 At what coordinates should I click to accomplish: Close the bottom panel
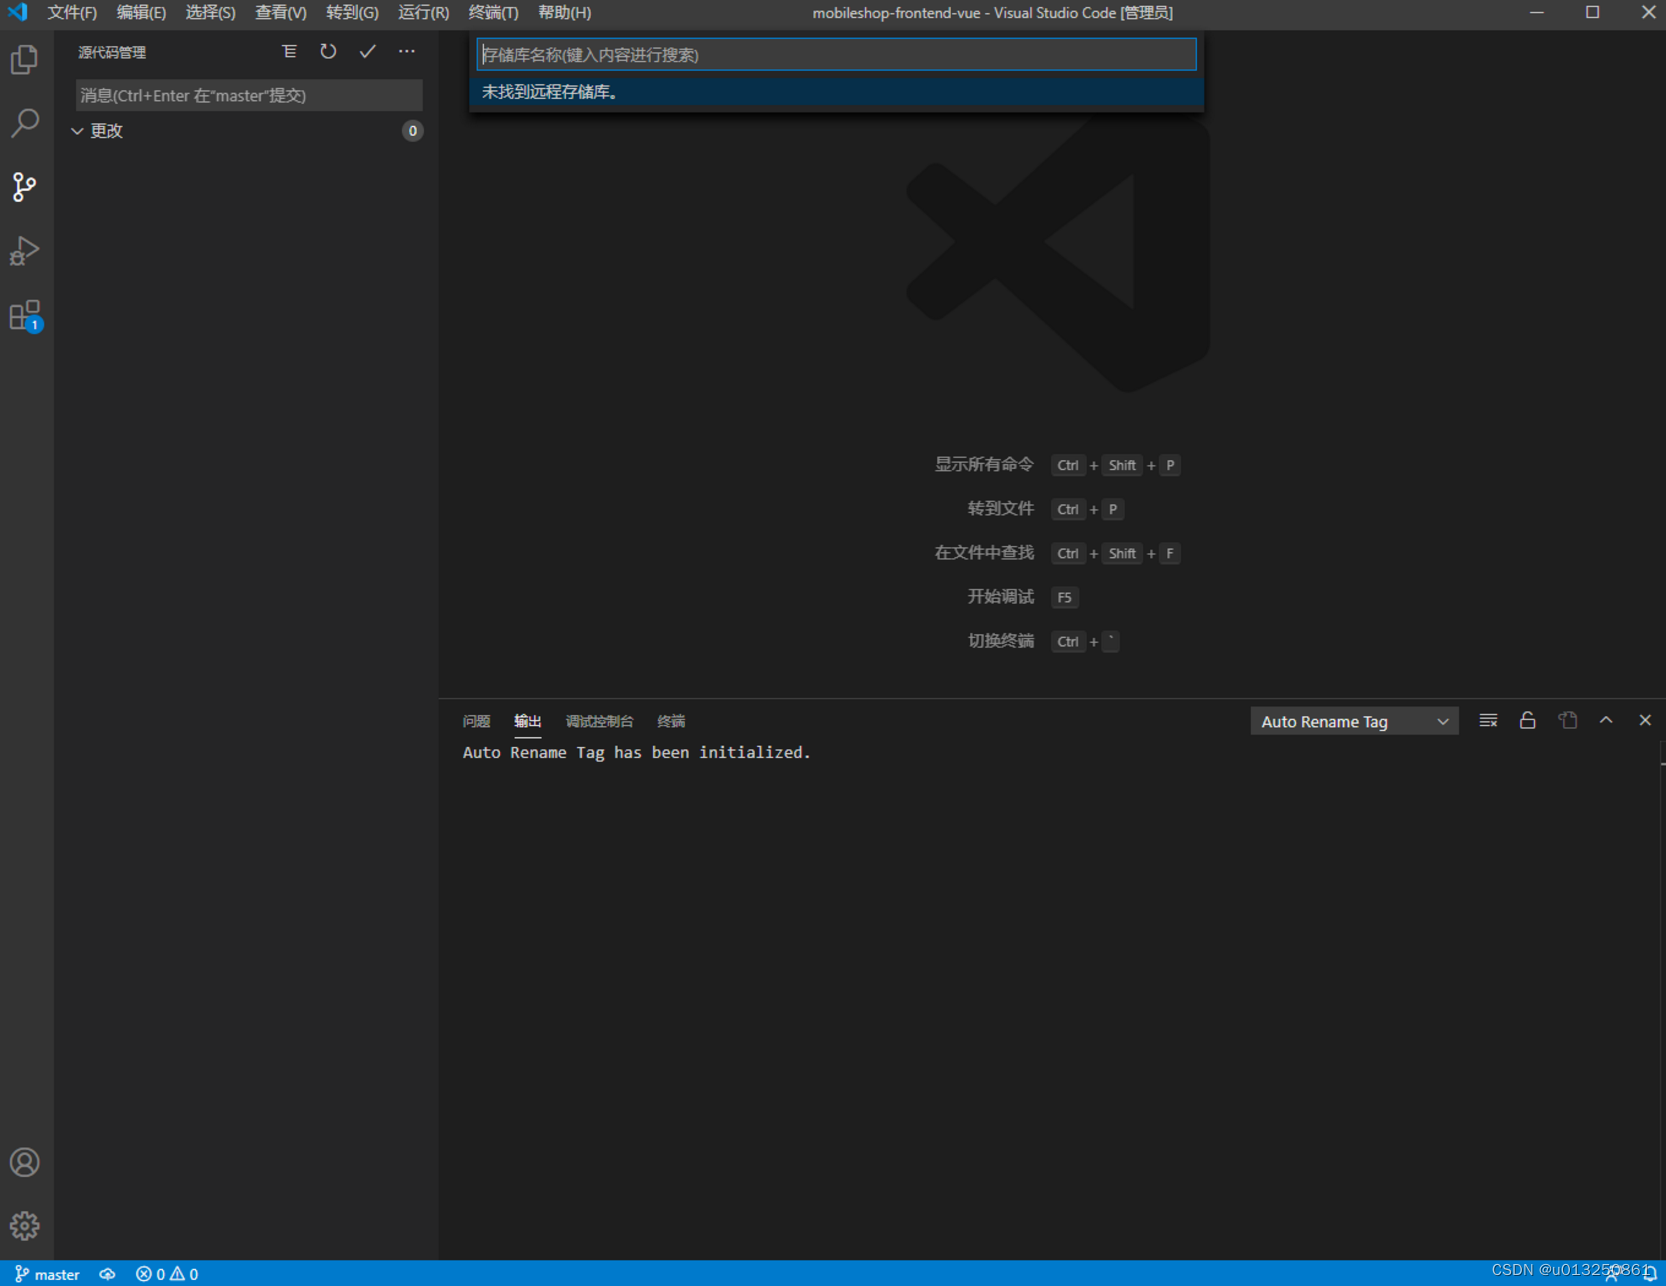coord(1645,721)
